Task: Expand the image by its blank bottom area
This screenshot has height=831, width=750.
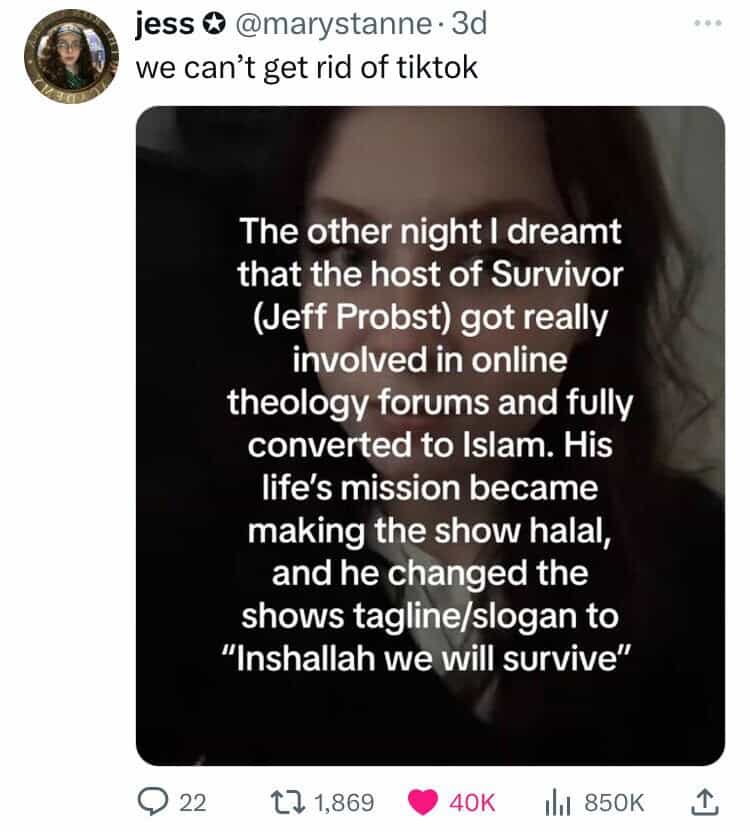Action: tap(430, 723)
